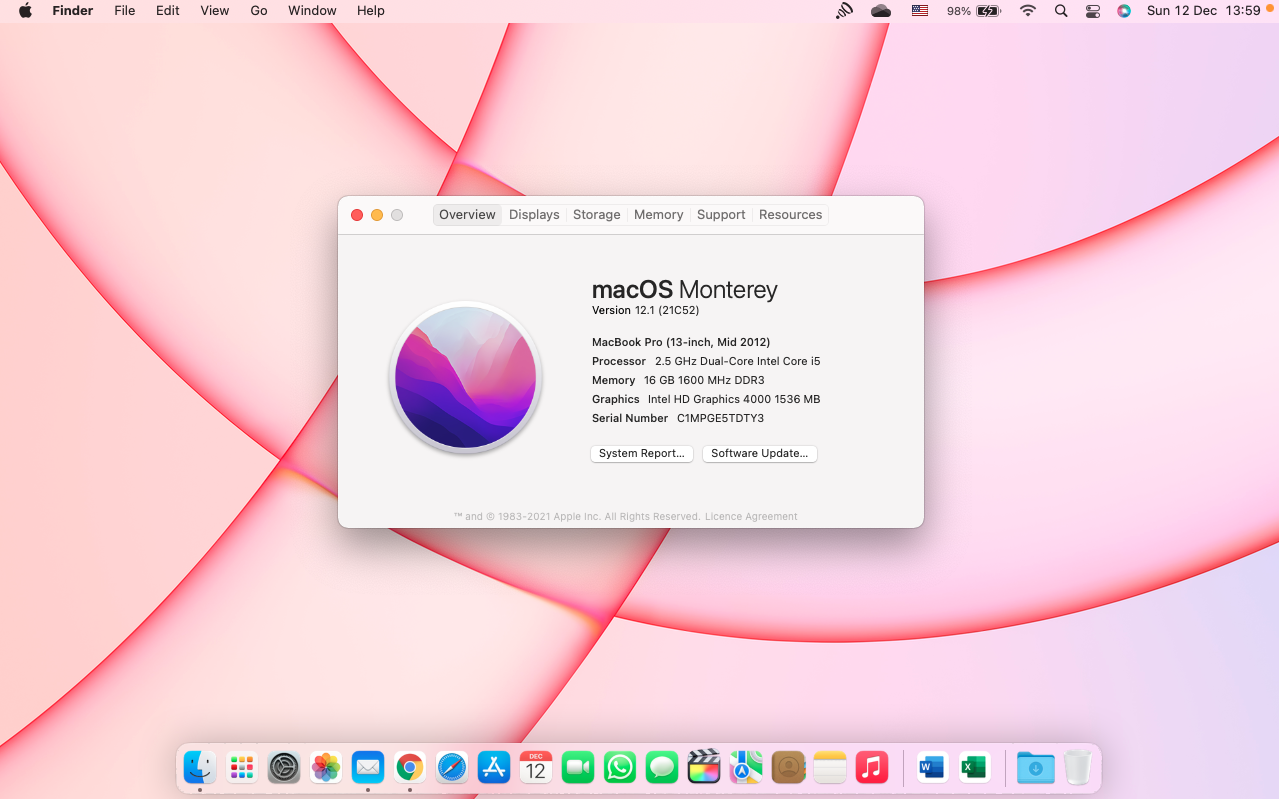The width and height of the screenshot is (1279, 799).
Task: Click the battery 98% status icon
Action: [974, 11]
